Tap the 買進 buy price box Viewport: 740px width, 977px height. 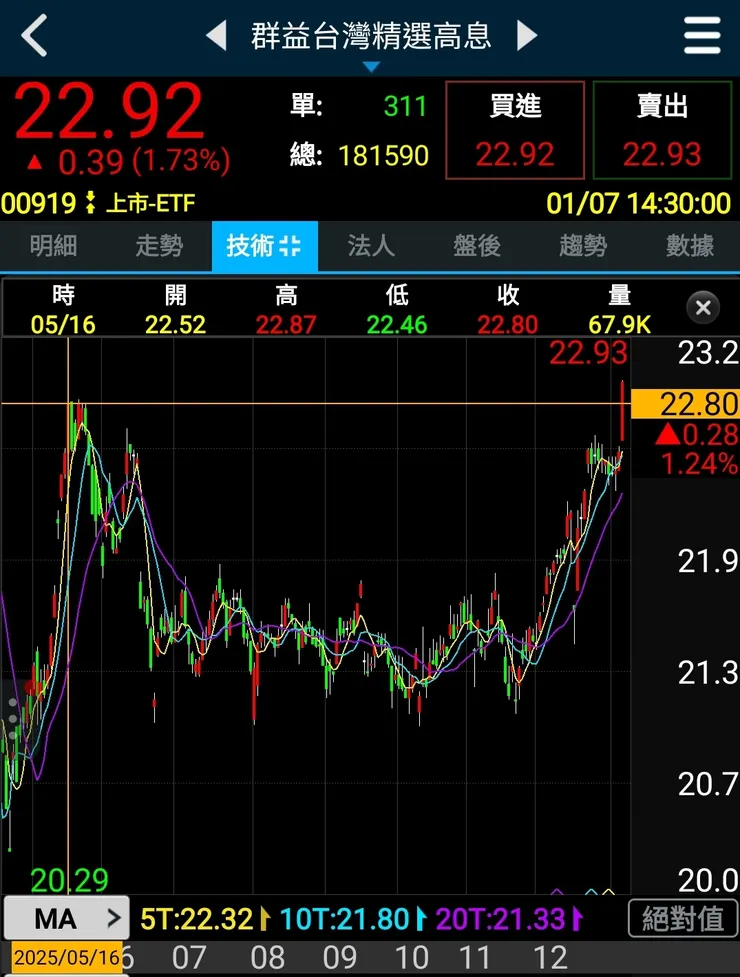pos(515,130)
